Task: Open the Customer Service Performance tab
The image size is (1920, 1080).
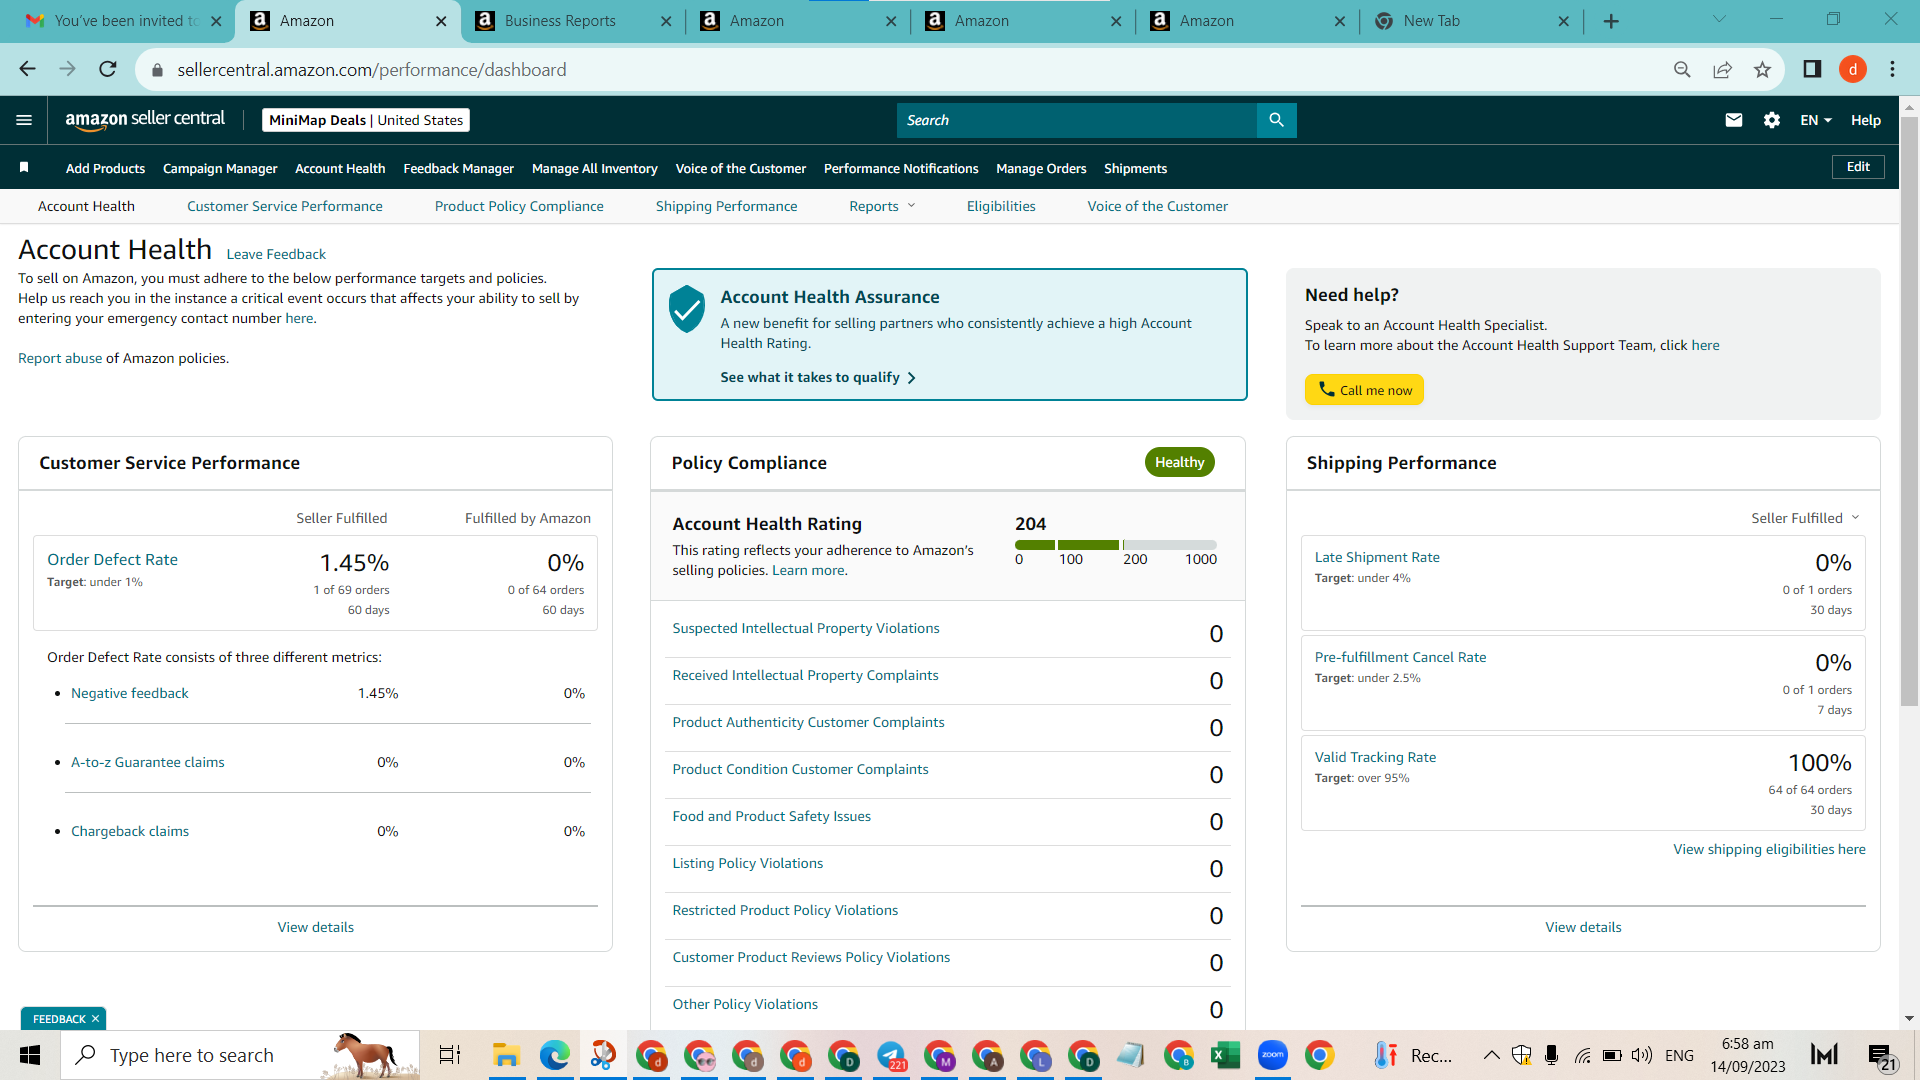Action: (285, 206)
